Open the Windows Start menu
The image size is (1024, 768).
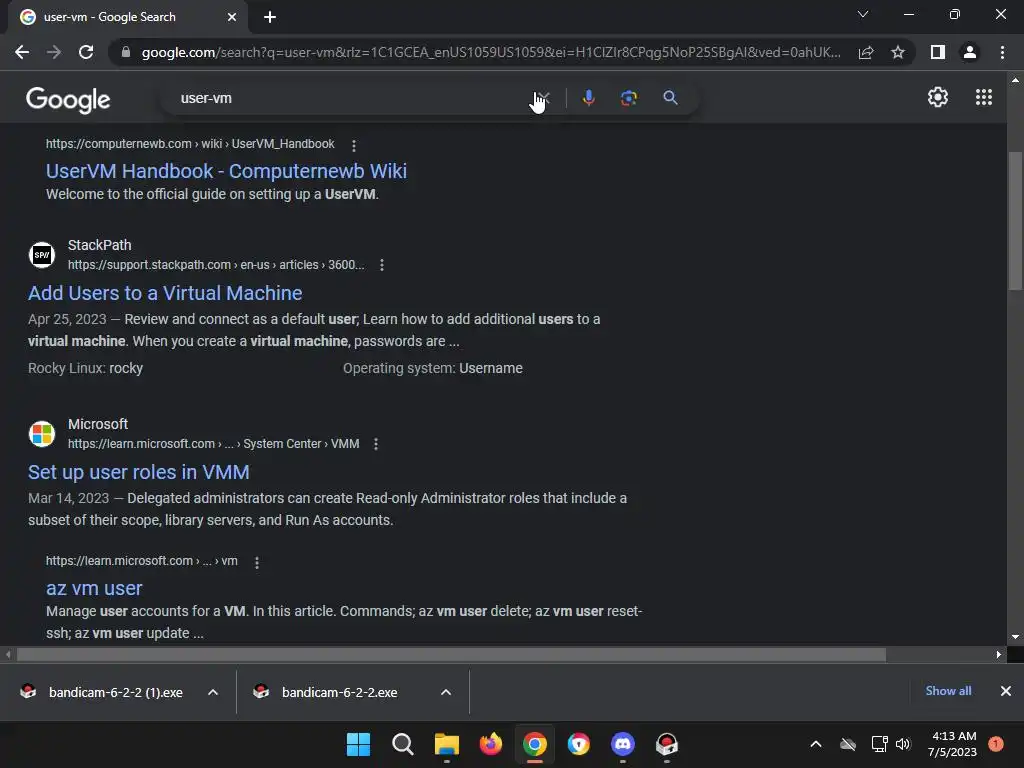pos(358,744)
